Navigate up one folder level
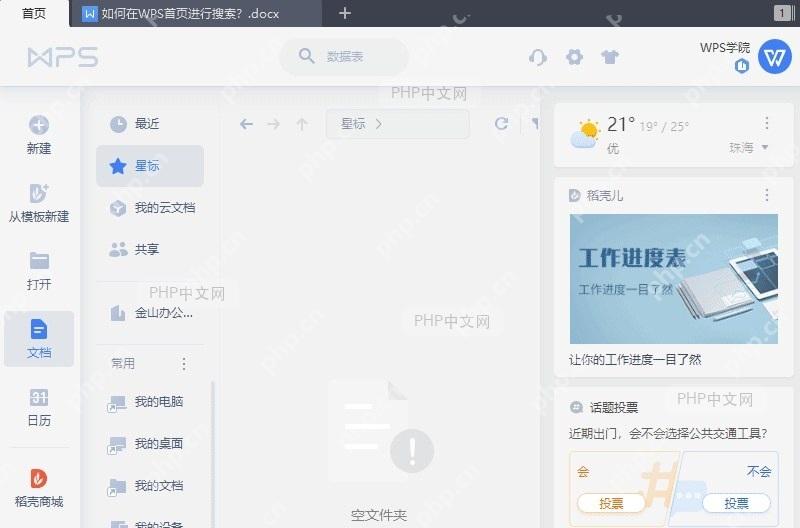 [x=302, y=124]
